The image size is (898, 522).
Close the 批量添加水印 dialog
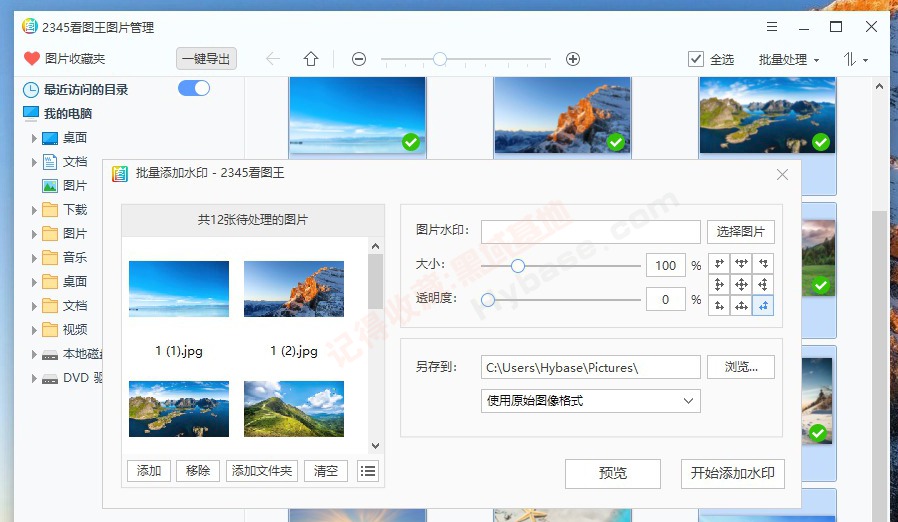coord(782,175)
